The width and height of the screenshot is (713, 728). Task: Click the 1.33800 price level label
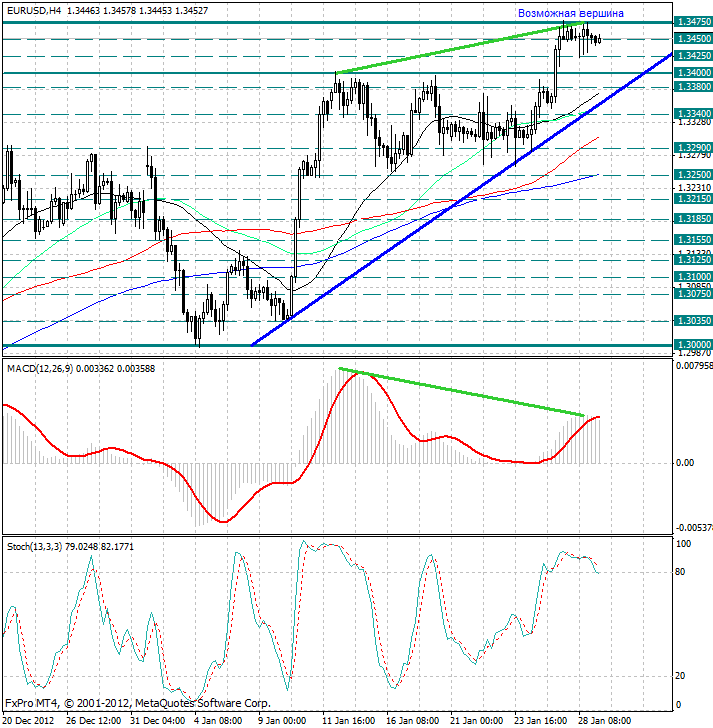[x=694, y=87]
